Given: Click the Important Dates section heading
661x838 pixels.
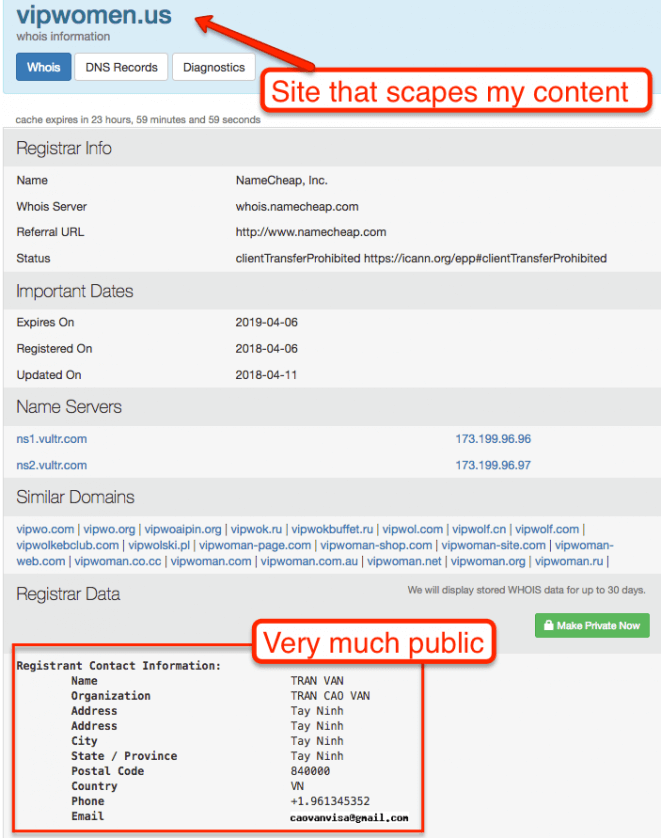Looking at the screenshot, I should point(75,291).
